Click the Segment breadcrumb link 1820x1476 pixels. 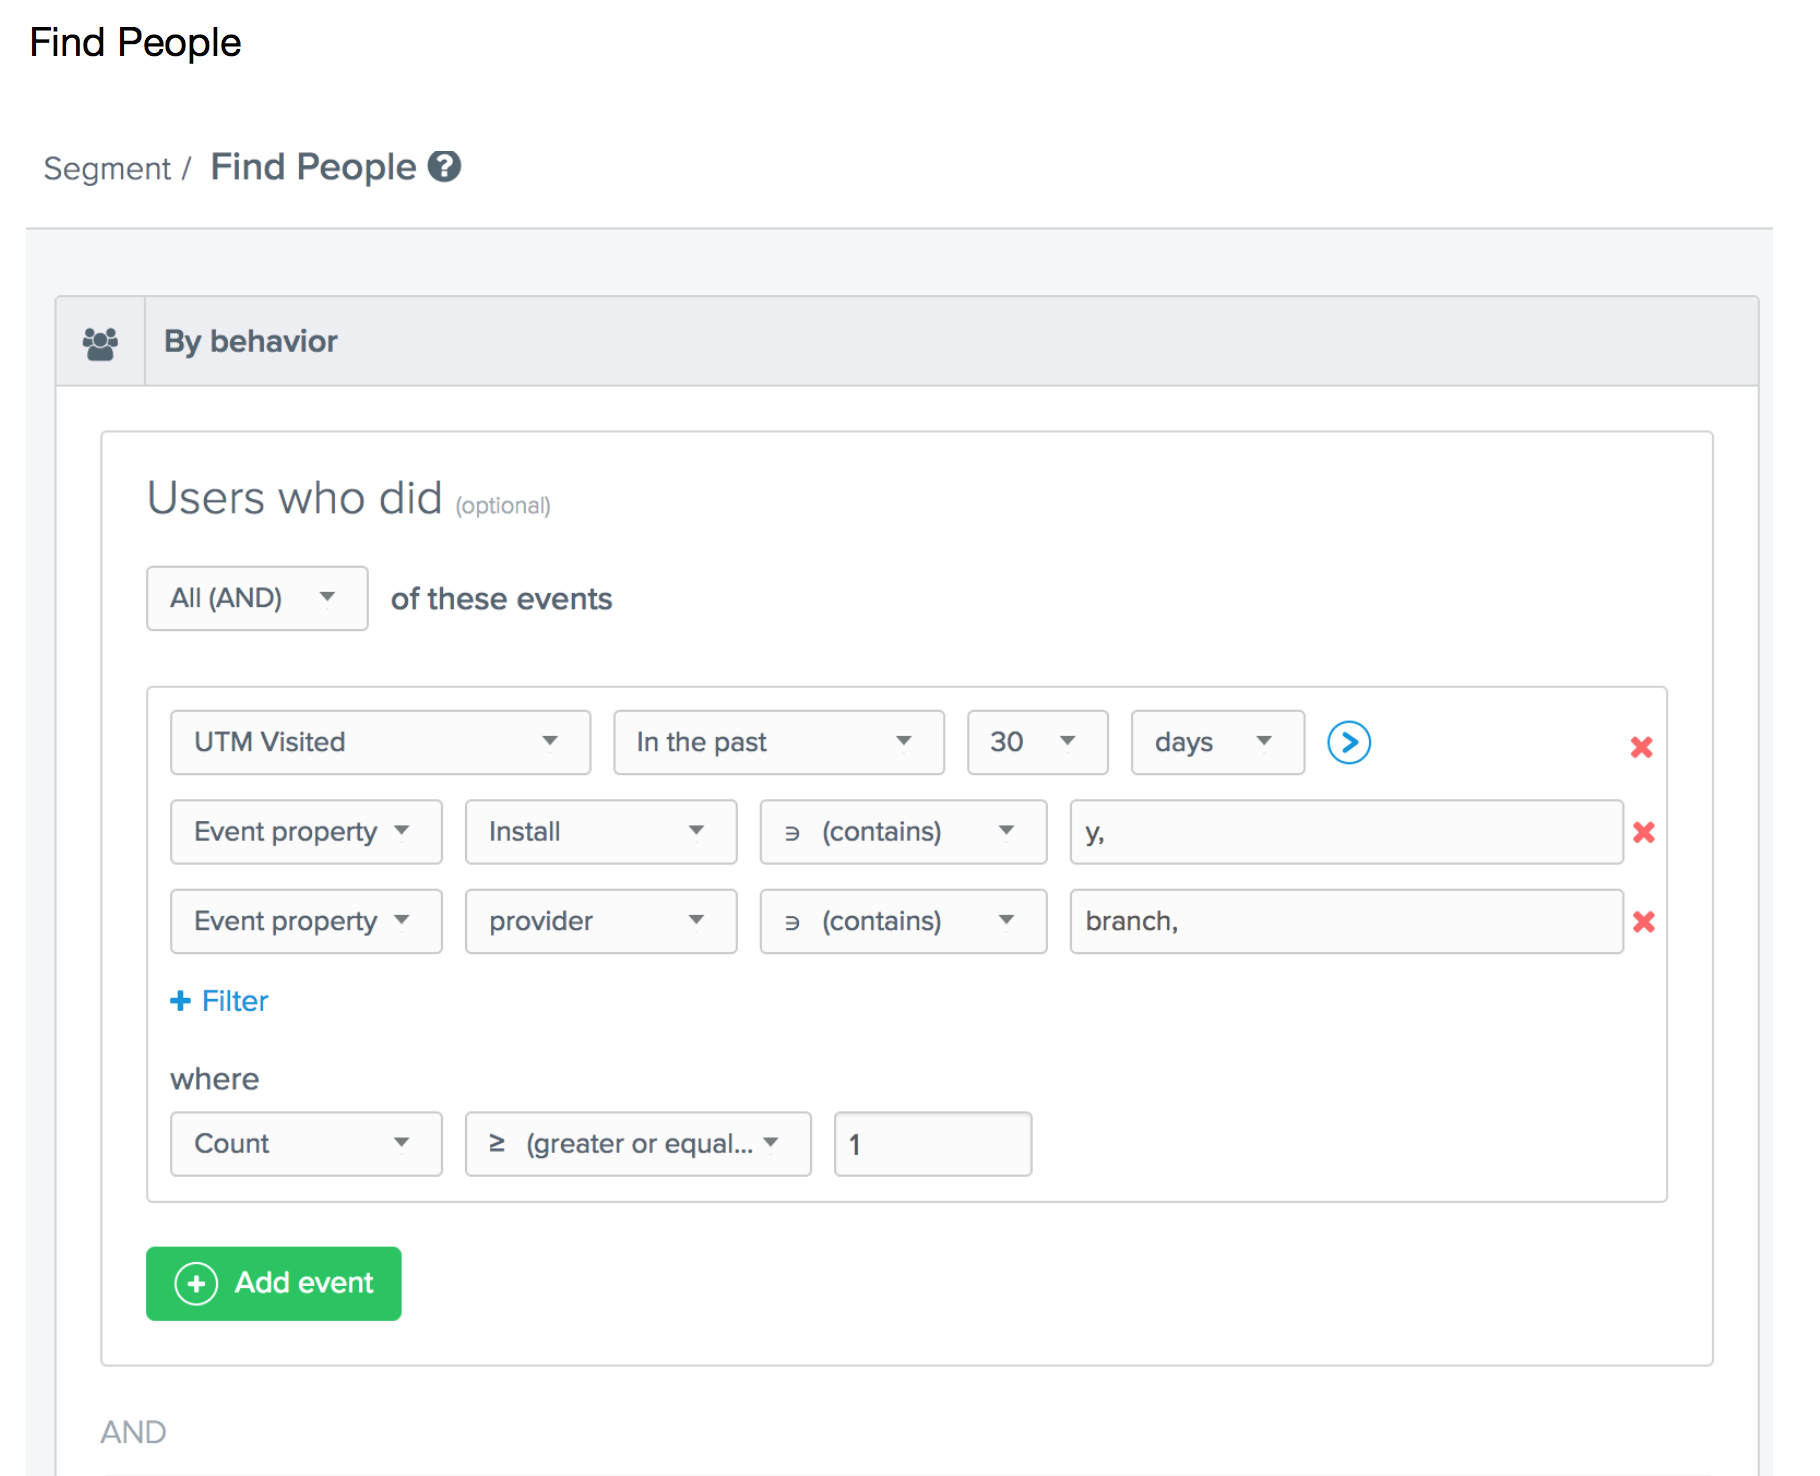click(x=107, y=168)
